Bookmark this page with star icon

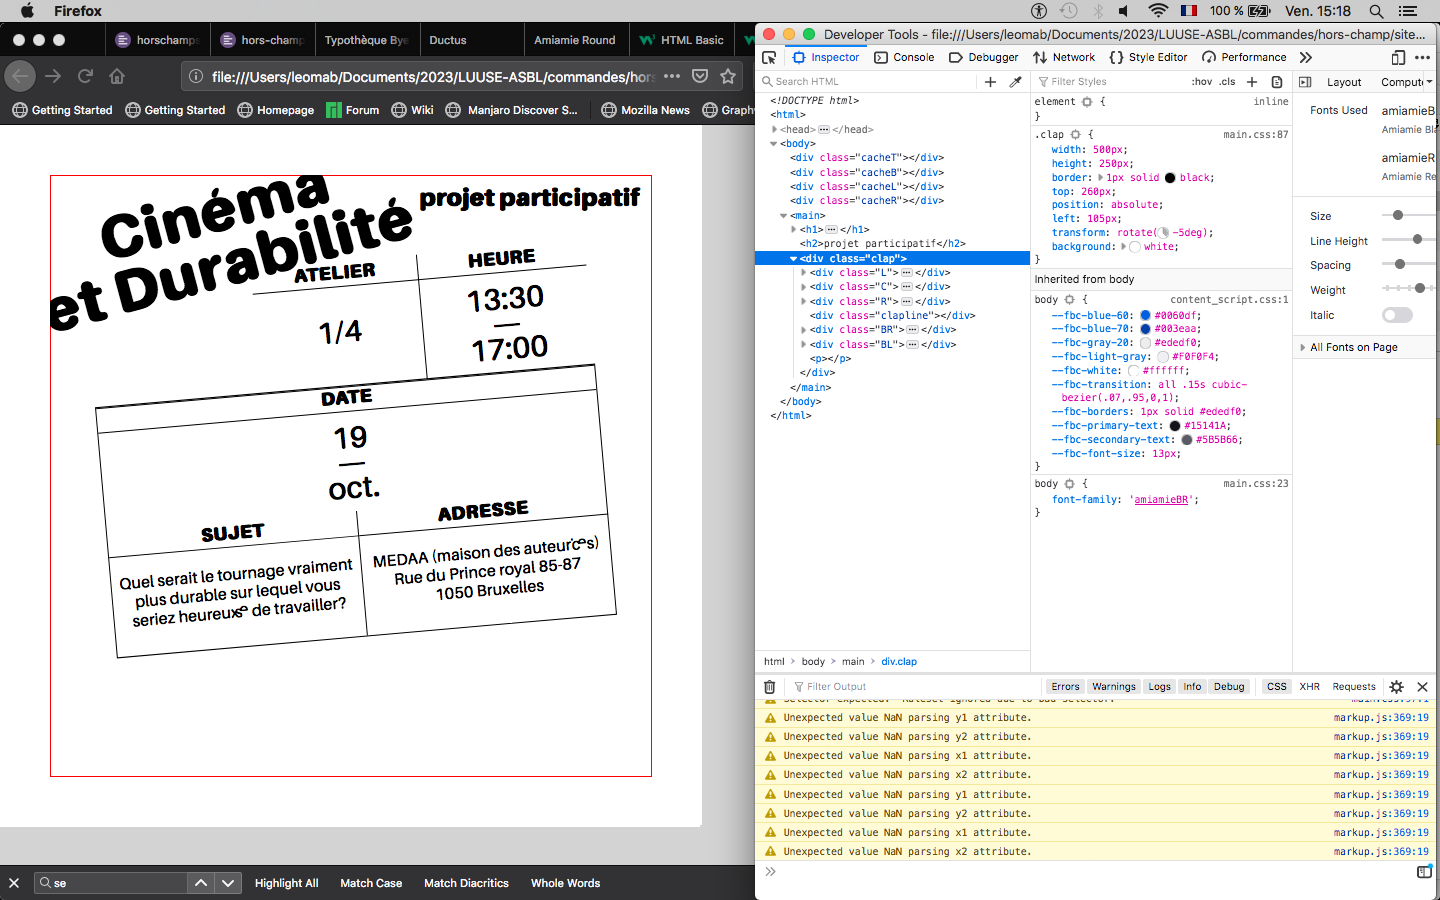[x=728, y=76]
